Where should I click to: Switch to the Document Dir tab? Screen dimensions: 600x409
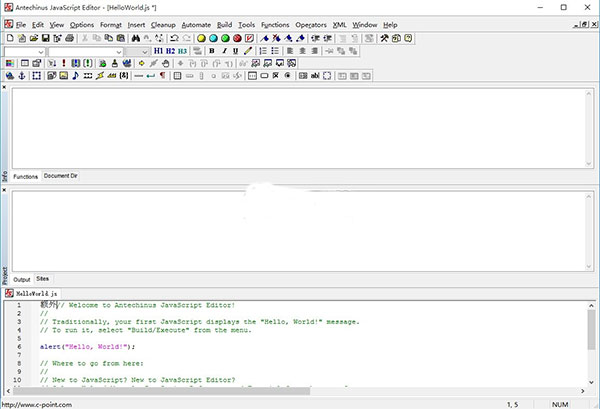(61, 176)
